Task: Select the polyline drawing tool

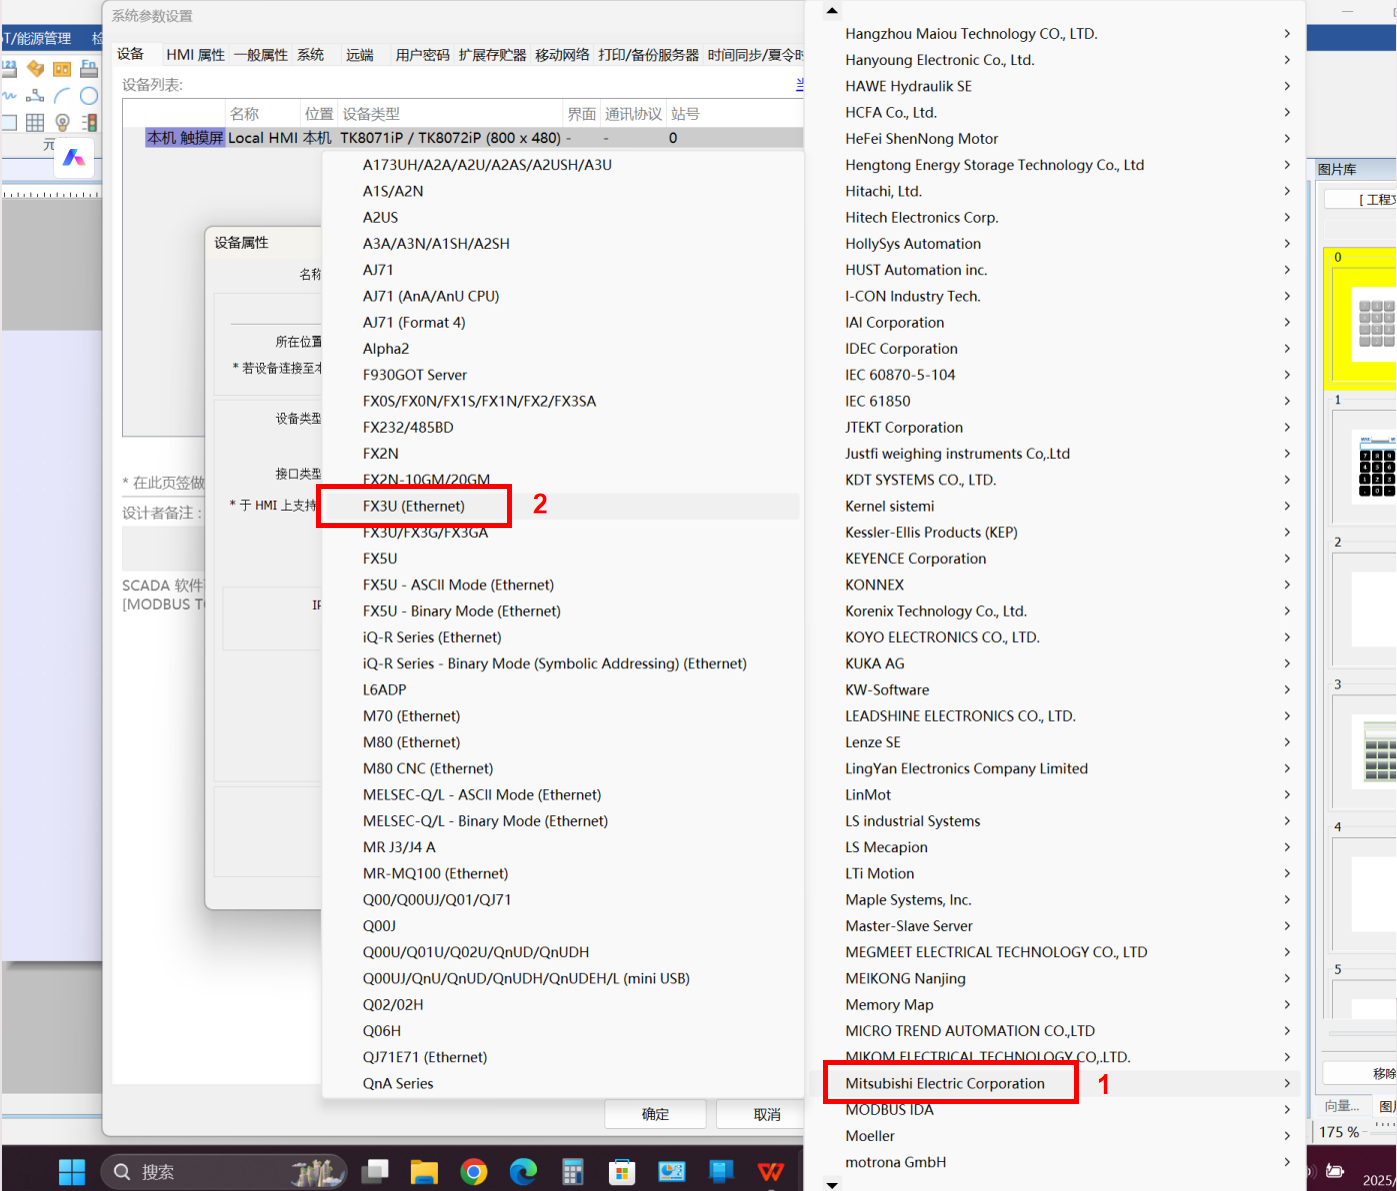Action: pyautogui.click(x=35, y=96)
